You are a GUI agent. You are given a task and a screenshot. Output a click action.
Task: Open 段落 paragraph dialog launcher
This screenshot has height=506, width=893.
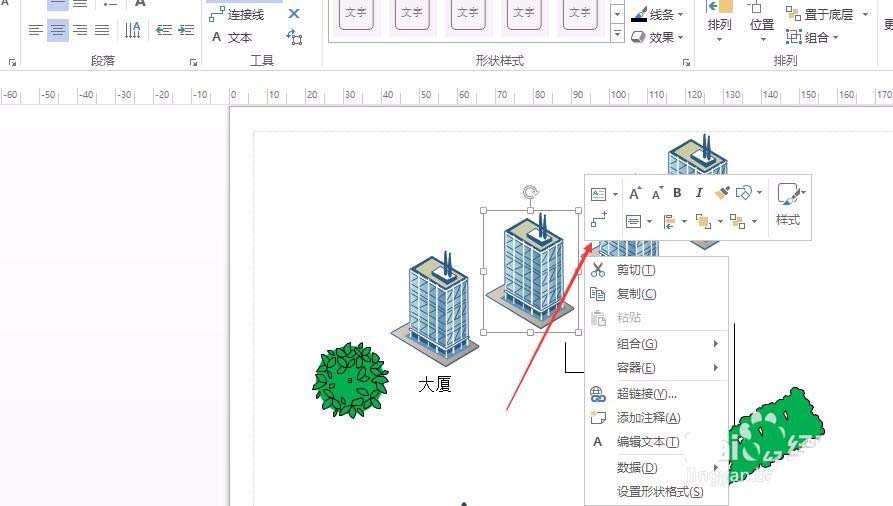coord(193,62)
